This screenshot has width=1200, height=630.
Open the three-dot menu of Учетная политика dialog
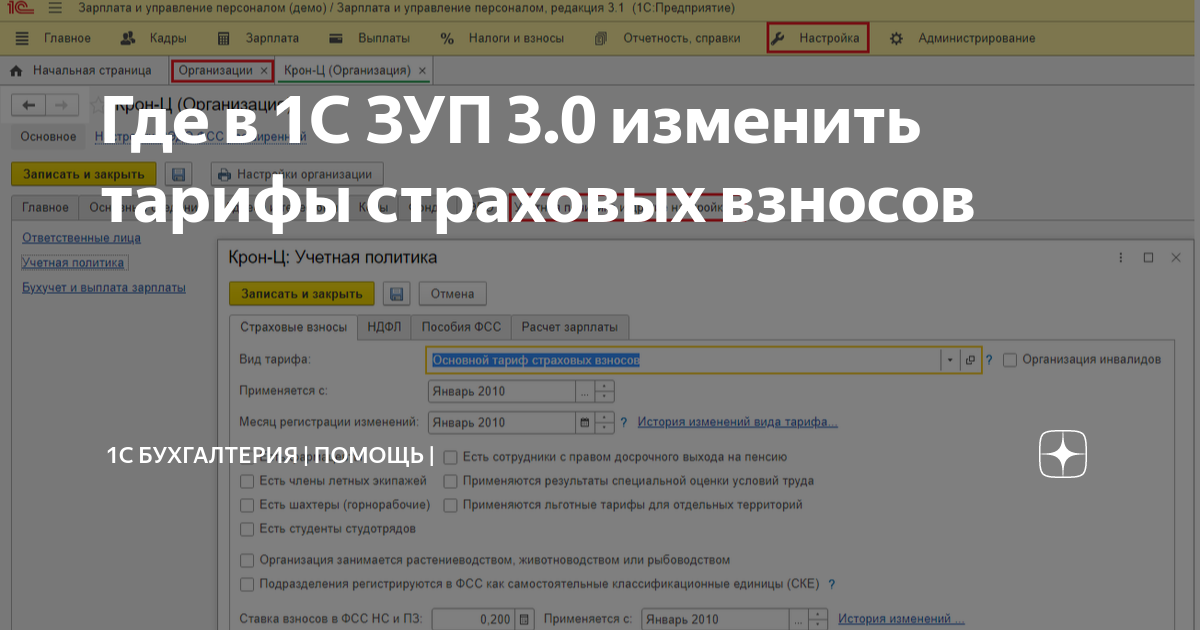click(x=1122, y=258)
